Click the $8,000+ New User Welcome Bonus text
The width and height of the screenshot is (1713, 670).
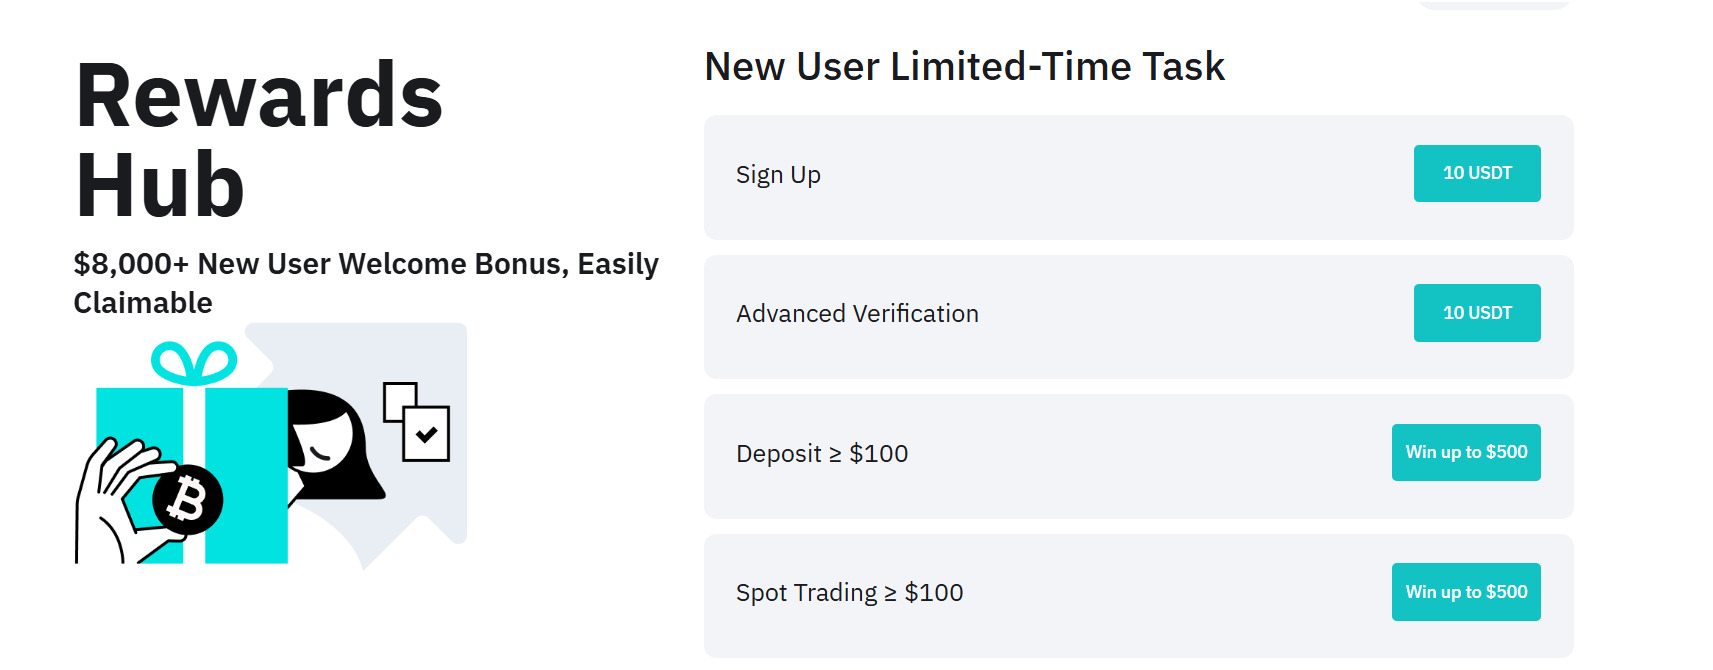[x=366, y=283]
